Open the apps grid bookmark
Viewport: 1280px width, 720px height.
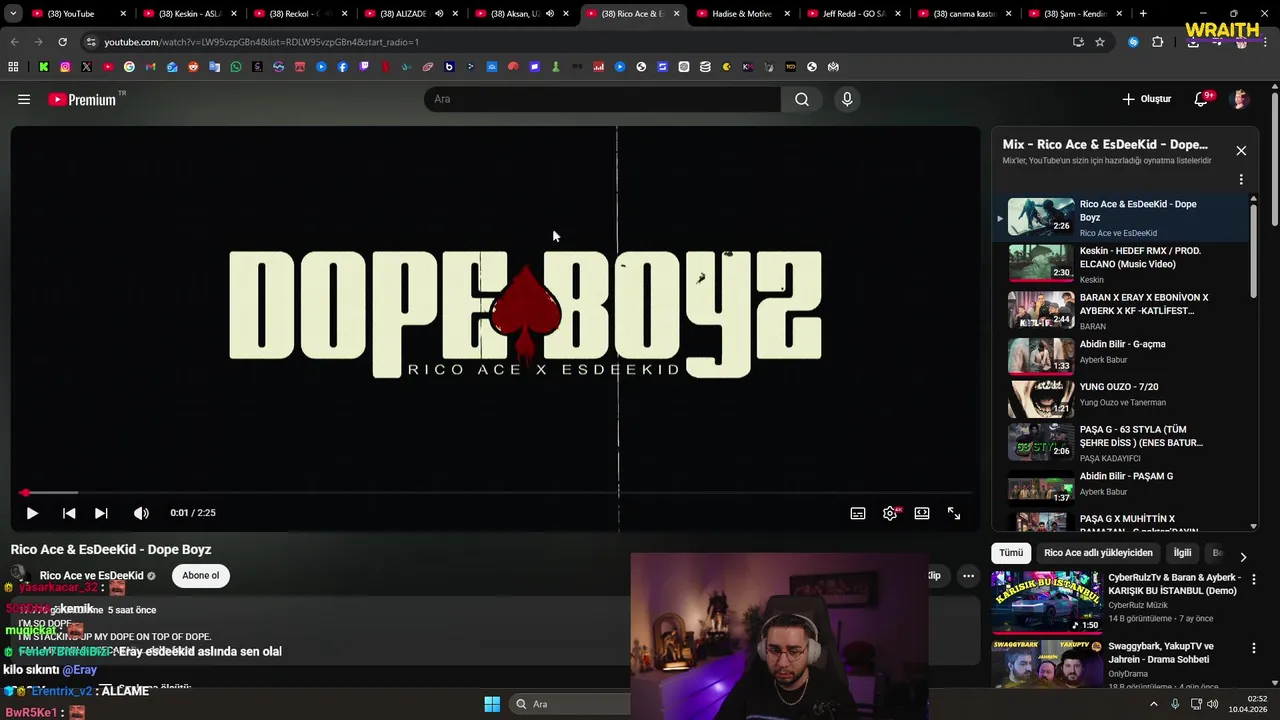click(x=13, y=67)
